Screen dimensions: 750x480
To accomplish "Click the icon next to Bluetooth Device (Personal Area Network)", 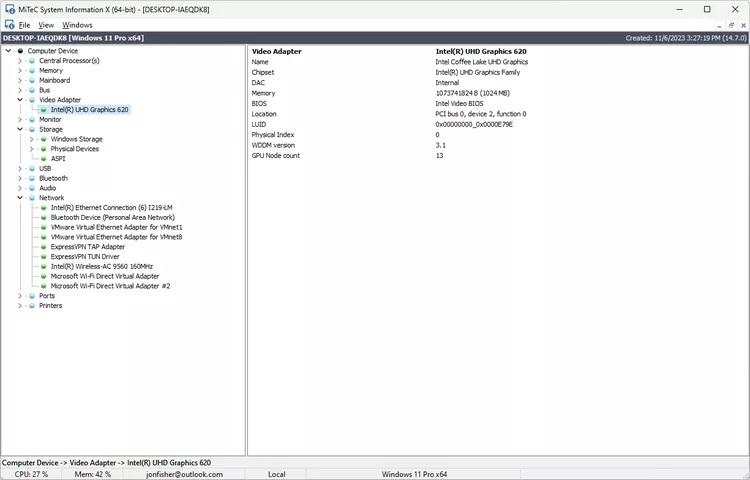I will point(43,217).
